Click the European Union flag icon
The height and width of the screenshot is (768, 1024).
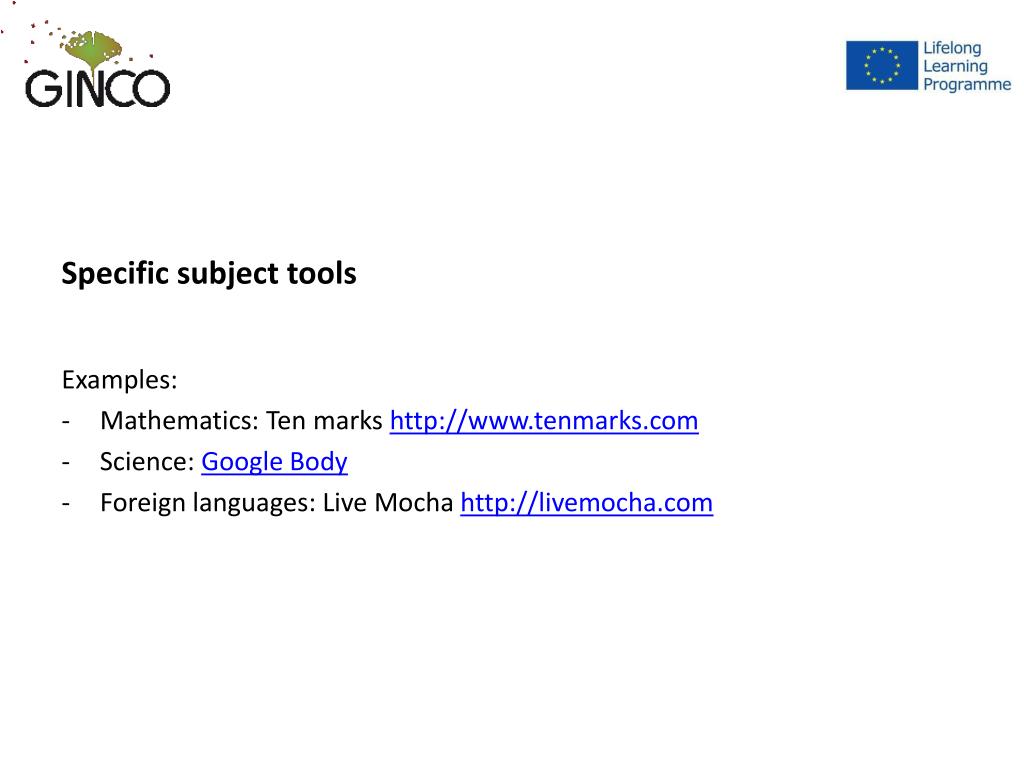point(881,66)
